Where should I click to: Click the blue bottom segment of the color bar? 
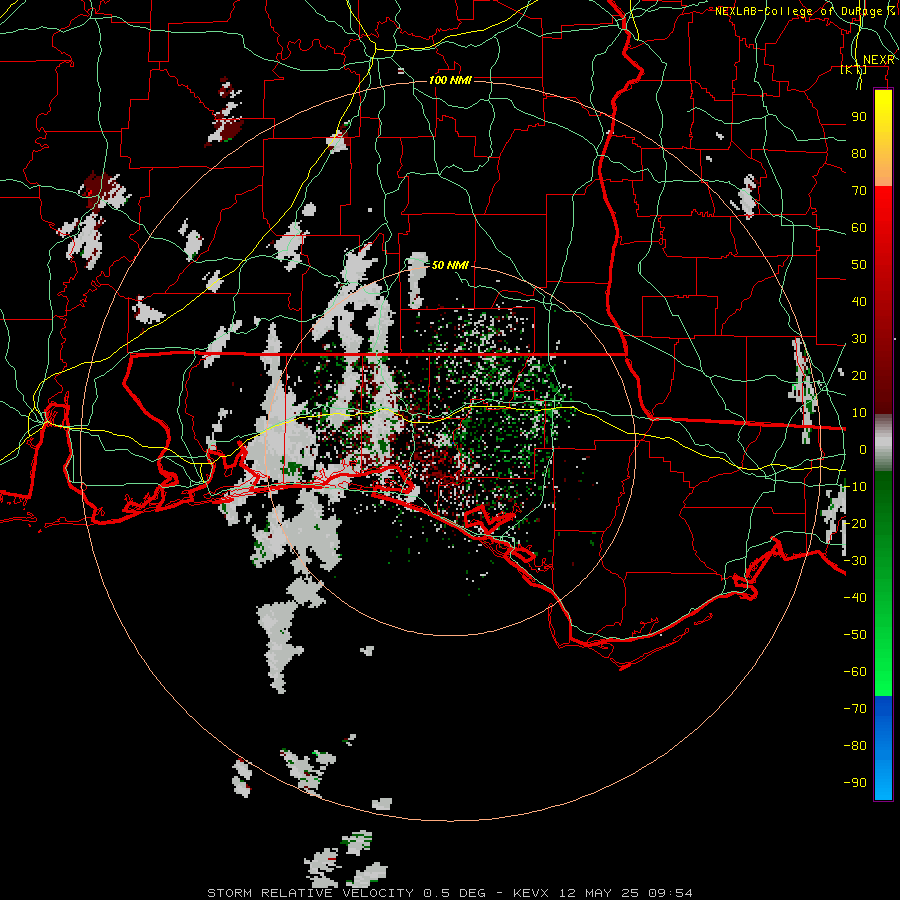(x=883, y=748)
